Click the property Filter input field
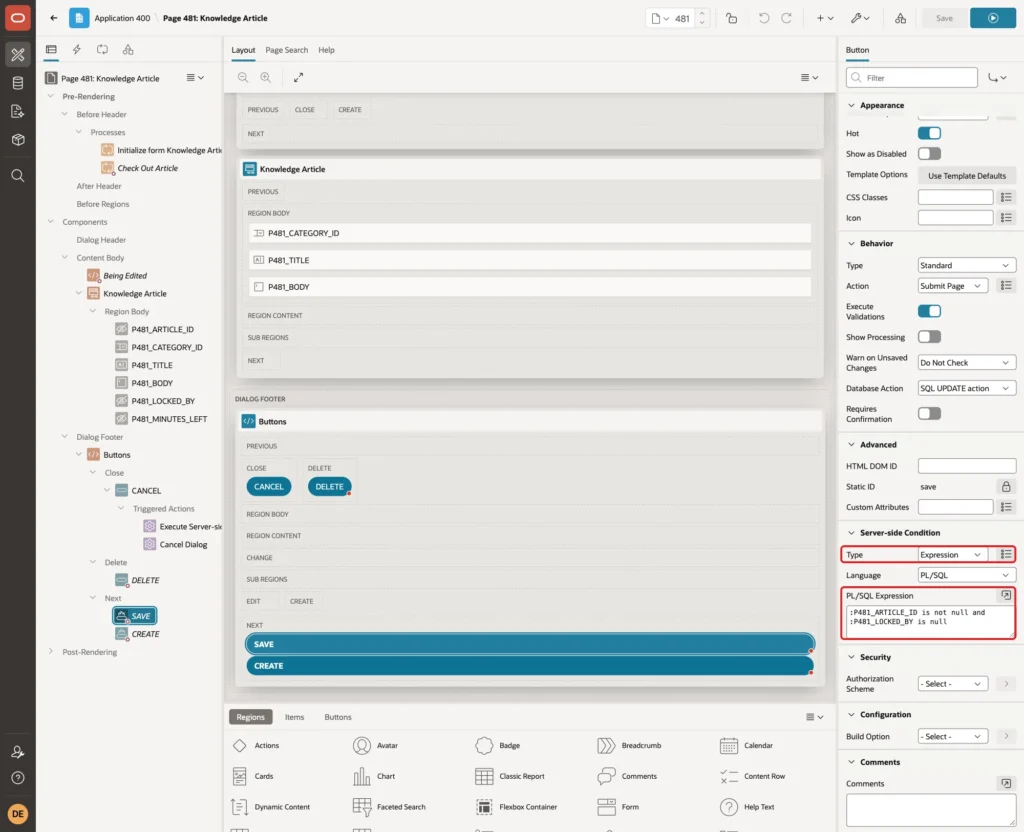Screen dimensions: 1024x832 tap(912, 78)
